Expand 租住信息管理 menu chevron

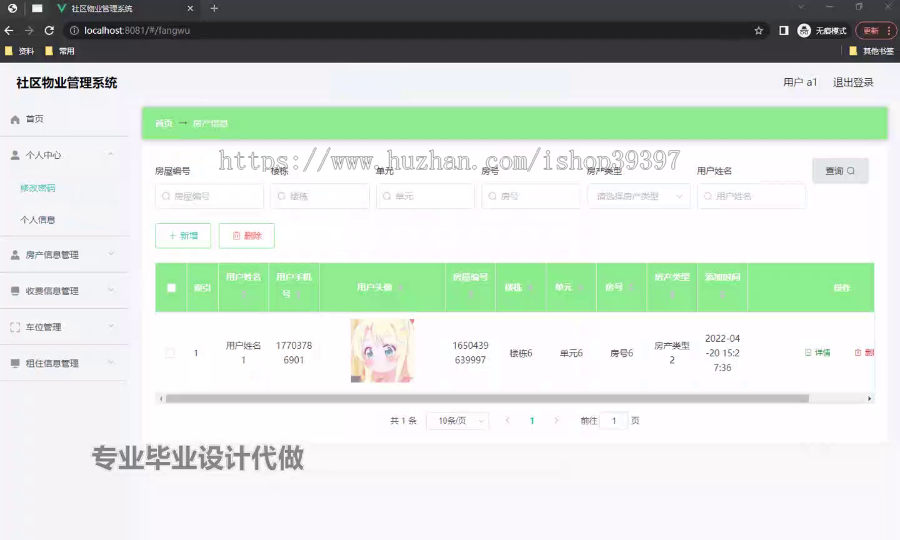point(111,362)
